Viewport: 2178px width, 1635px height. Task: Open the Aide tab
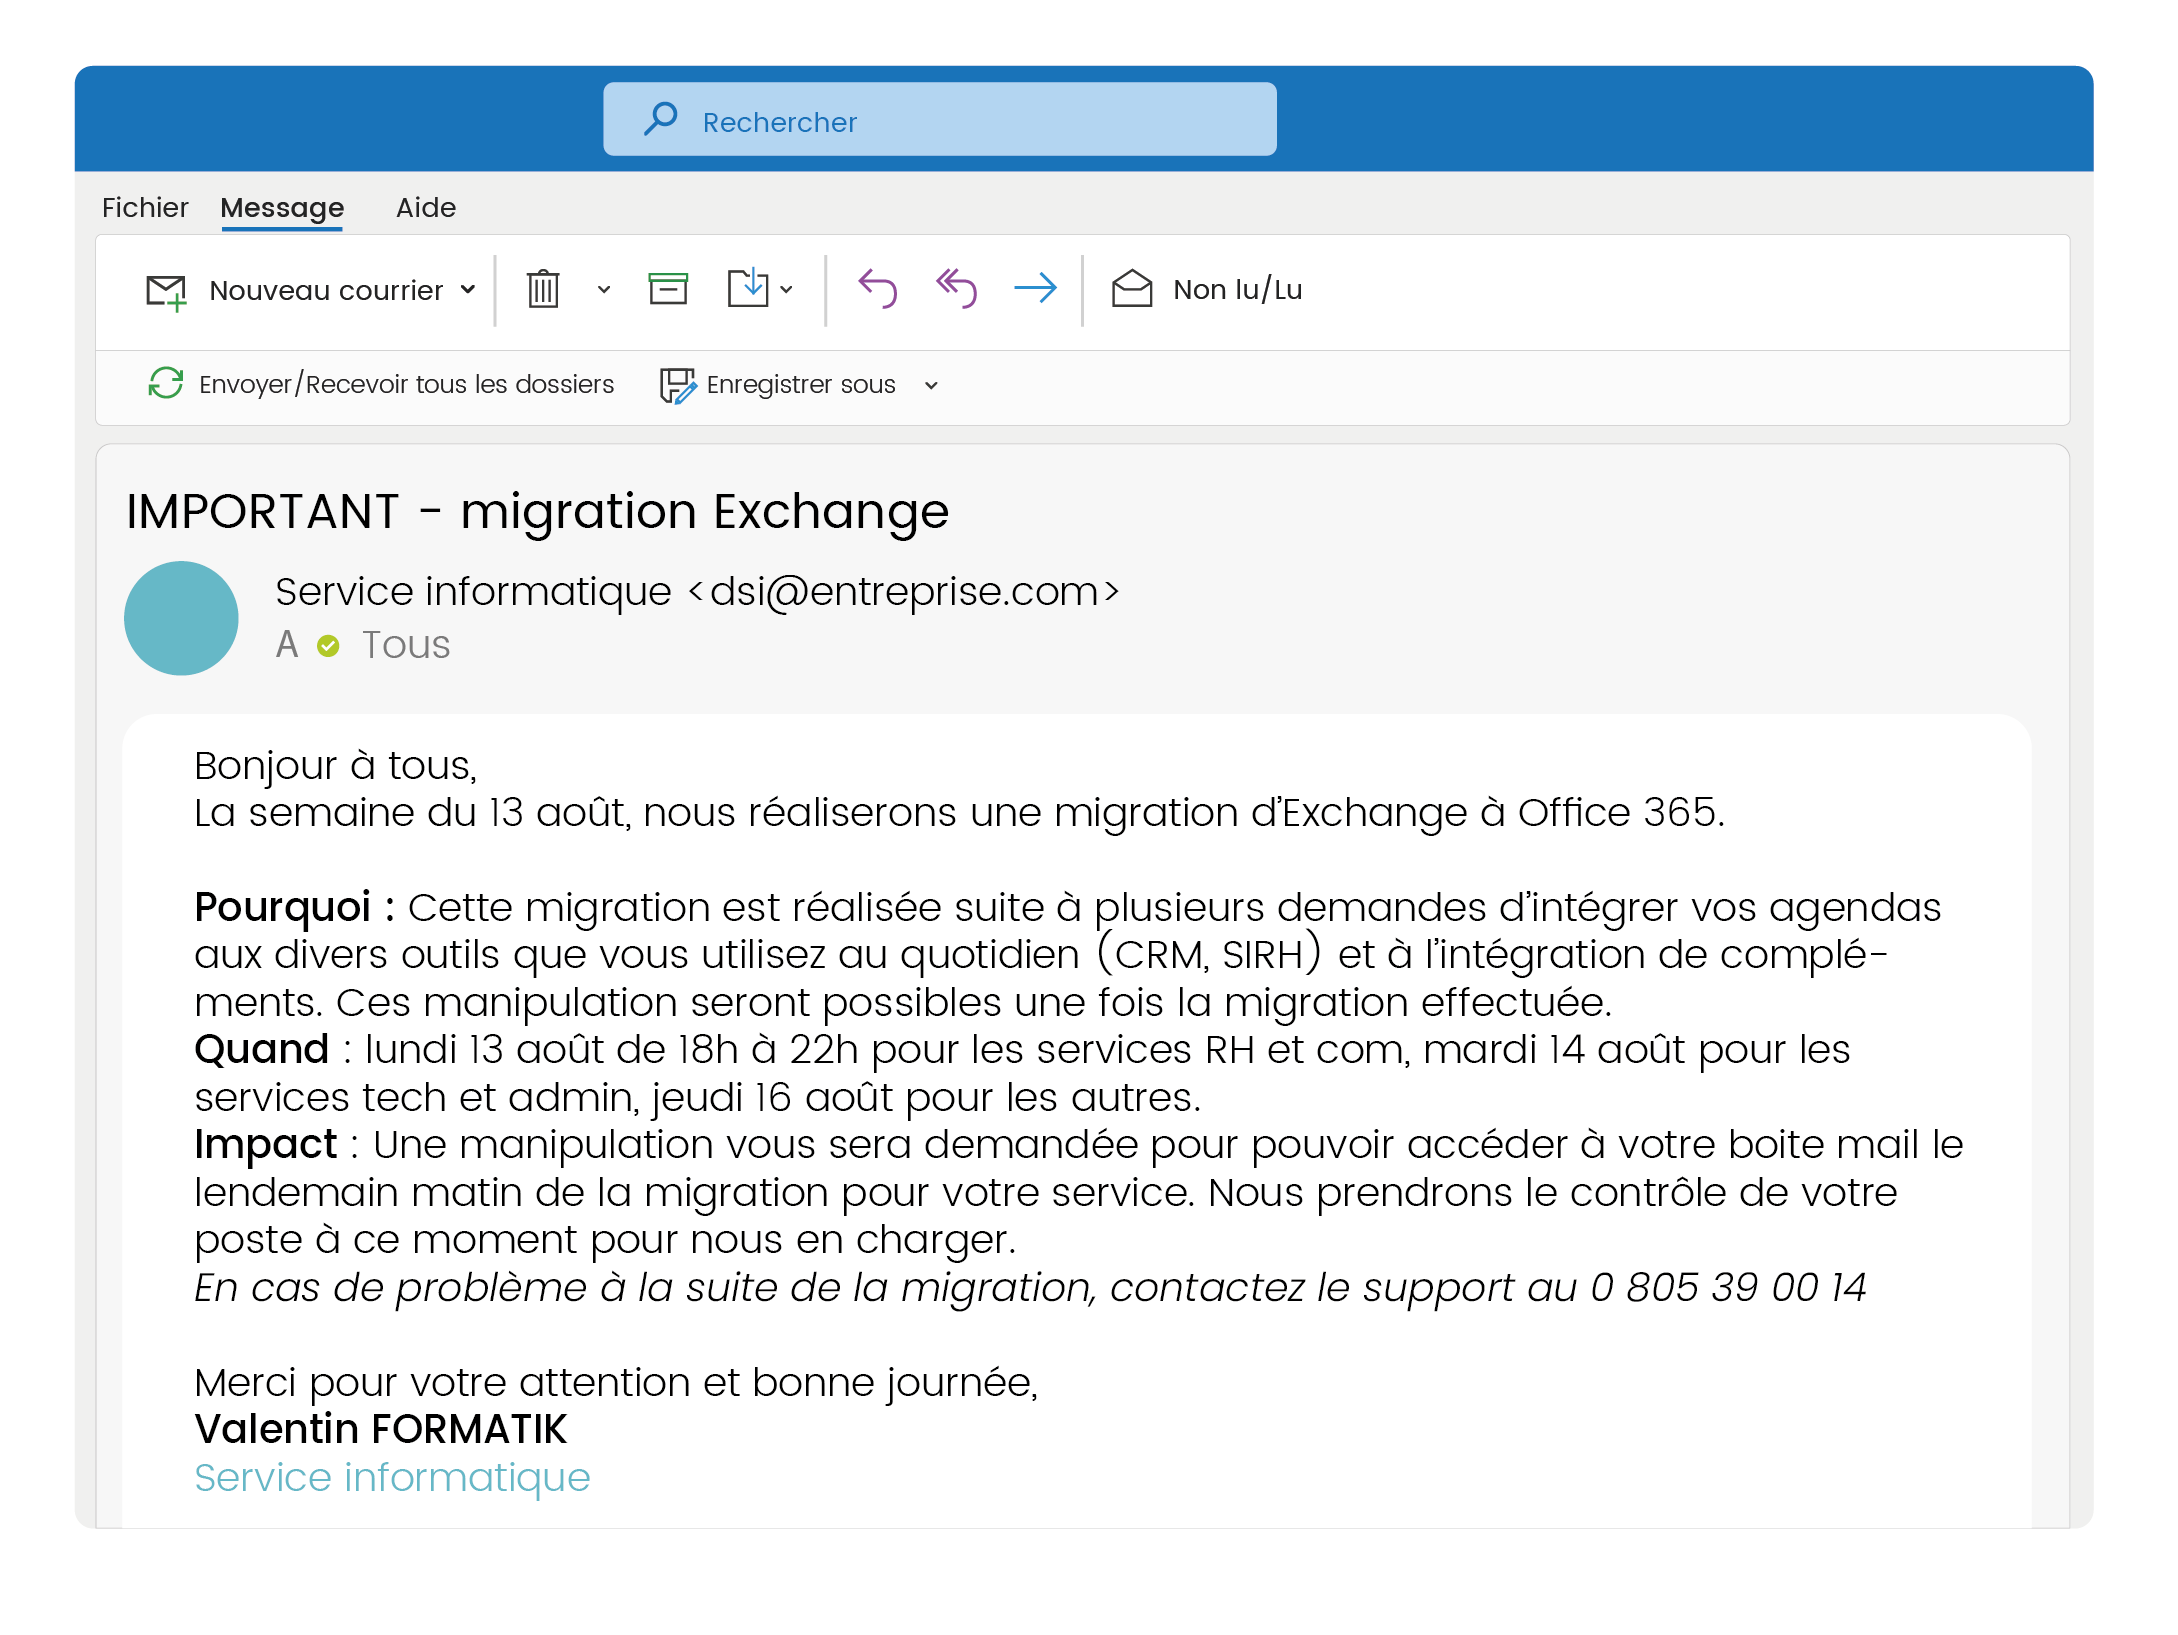pos(426,207)
